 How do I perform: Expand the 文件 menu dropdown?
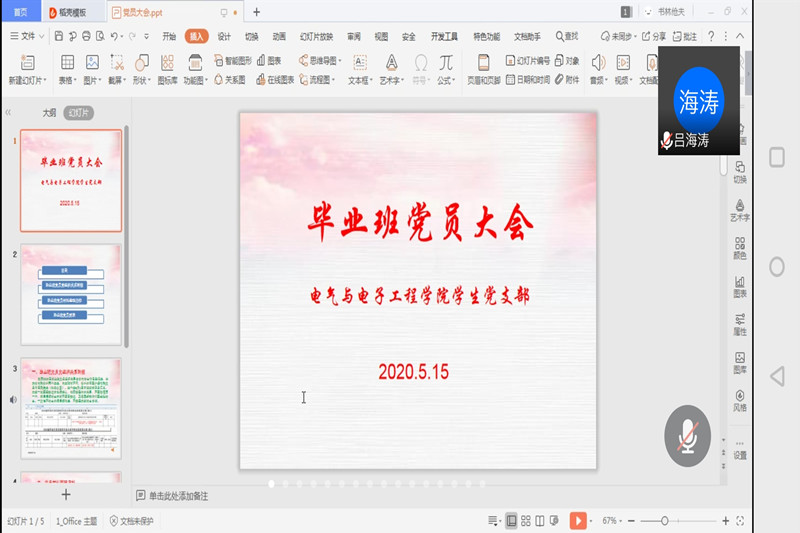tap(27, 36)
